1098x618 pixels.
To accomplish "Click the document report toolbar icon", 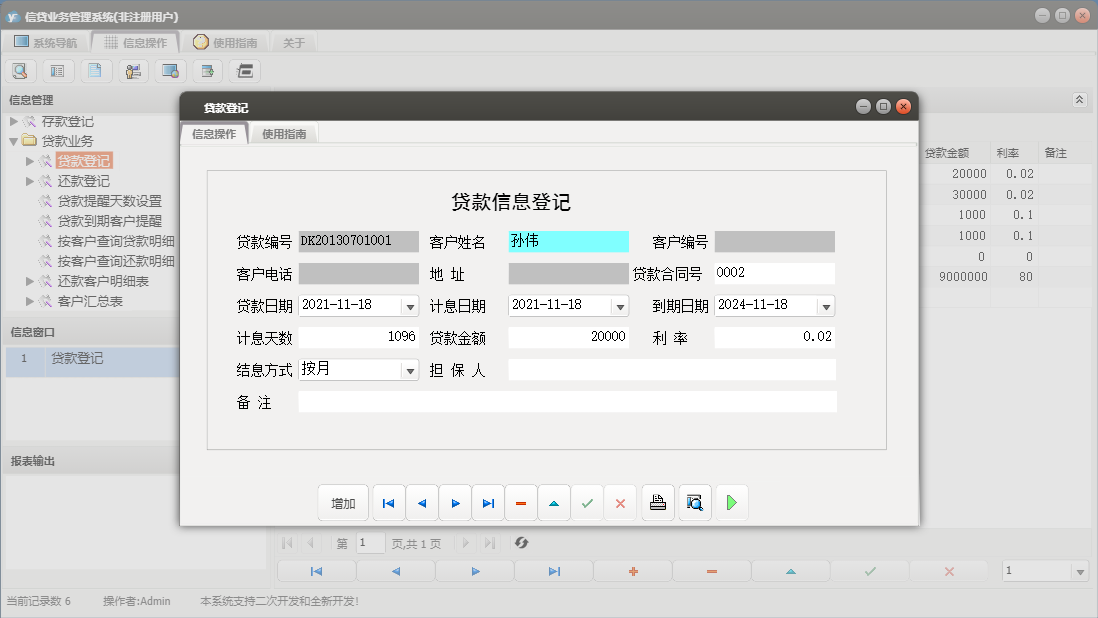I will coord(95,70).
